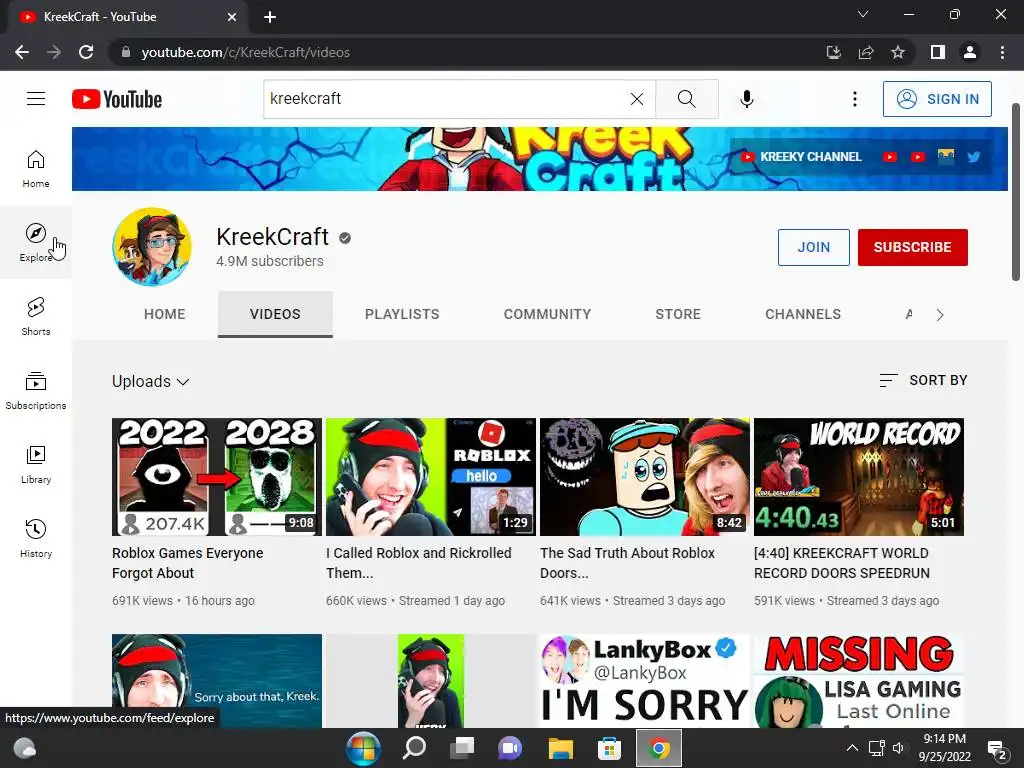Open Shorts in the sidebar
Viewport: 1024px width, 768px height.
click(x=36, y=316)
